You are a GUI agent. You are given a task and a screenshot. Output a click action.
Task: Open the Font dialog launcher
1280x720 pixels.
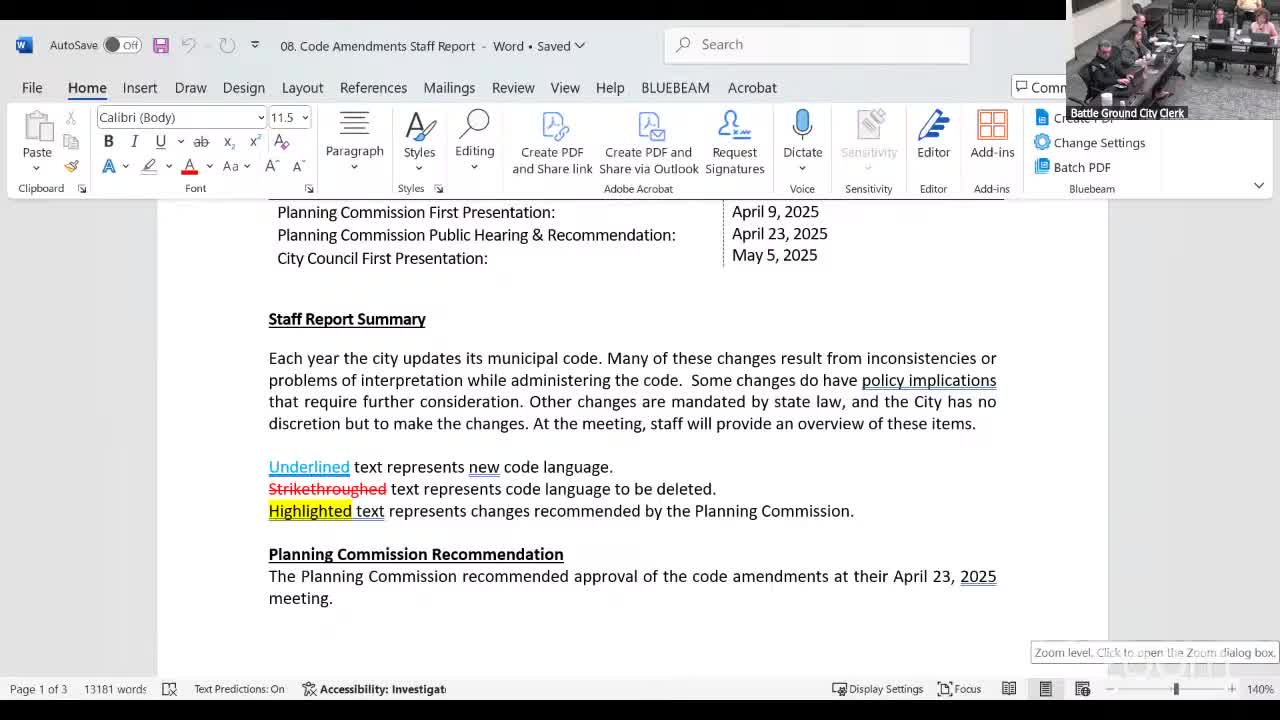pyautogui.click(x=309, y=189)
